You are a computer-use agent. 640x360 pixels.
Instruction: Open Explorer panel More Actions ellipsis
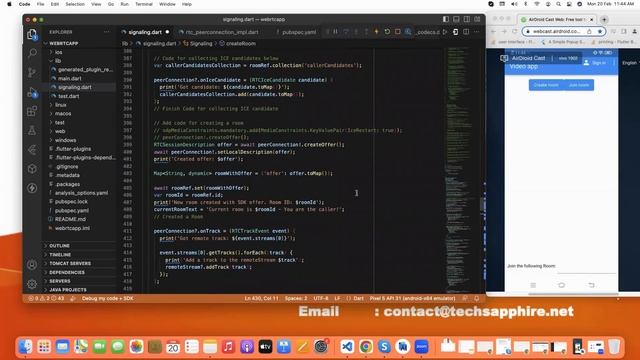pos(107,32)
